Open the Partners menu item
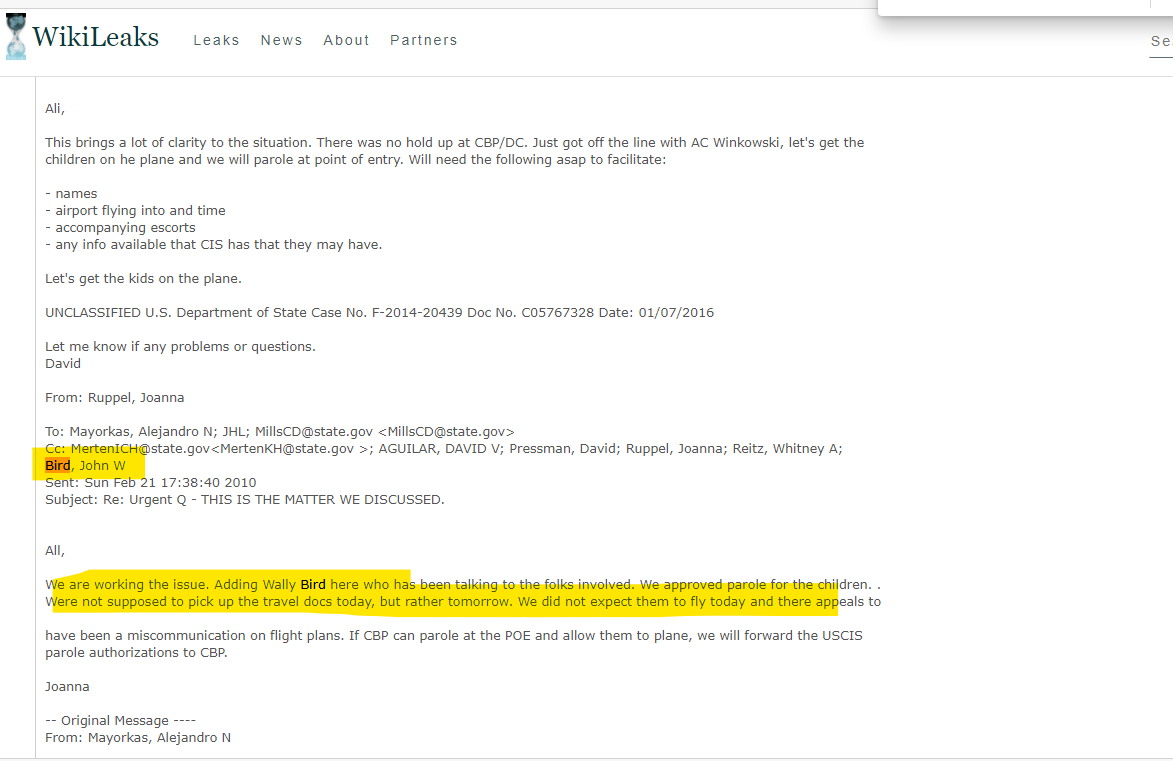Screen dimensions: 1173x761 [x=423, y=40]
